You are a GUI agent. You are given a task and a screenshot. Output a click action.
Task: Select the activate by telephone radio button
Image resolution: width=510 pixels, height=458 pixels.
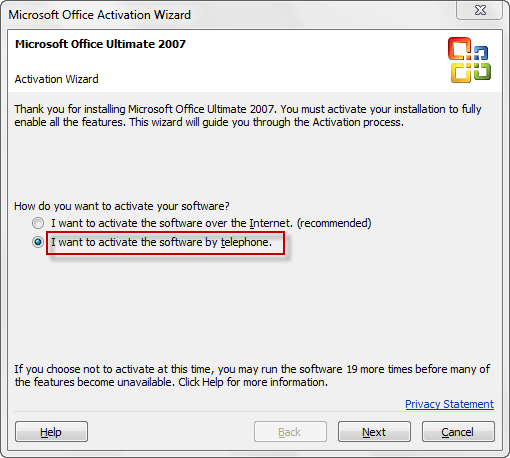[x=38, y=242]
